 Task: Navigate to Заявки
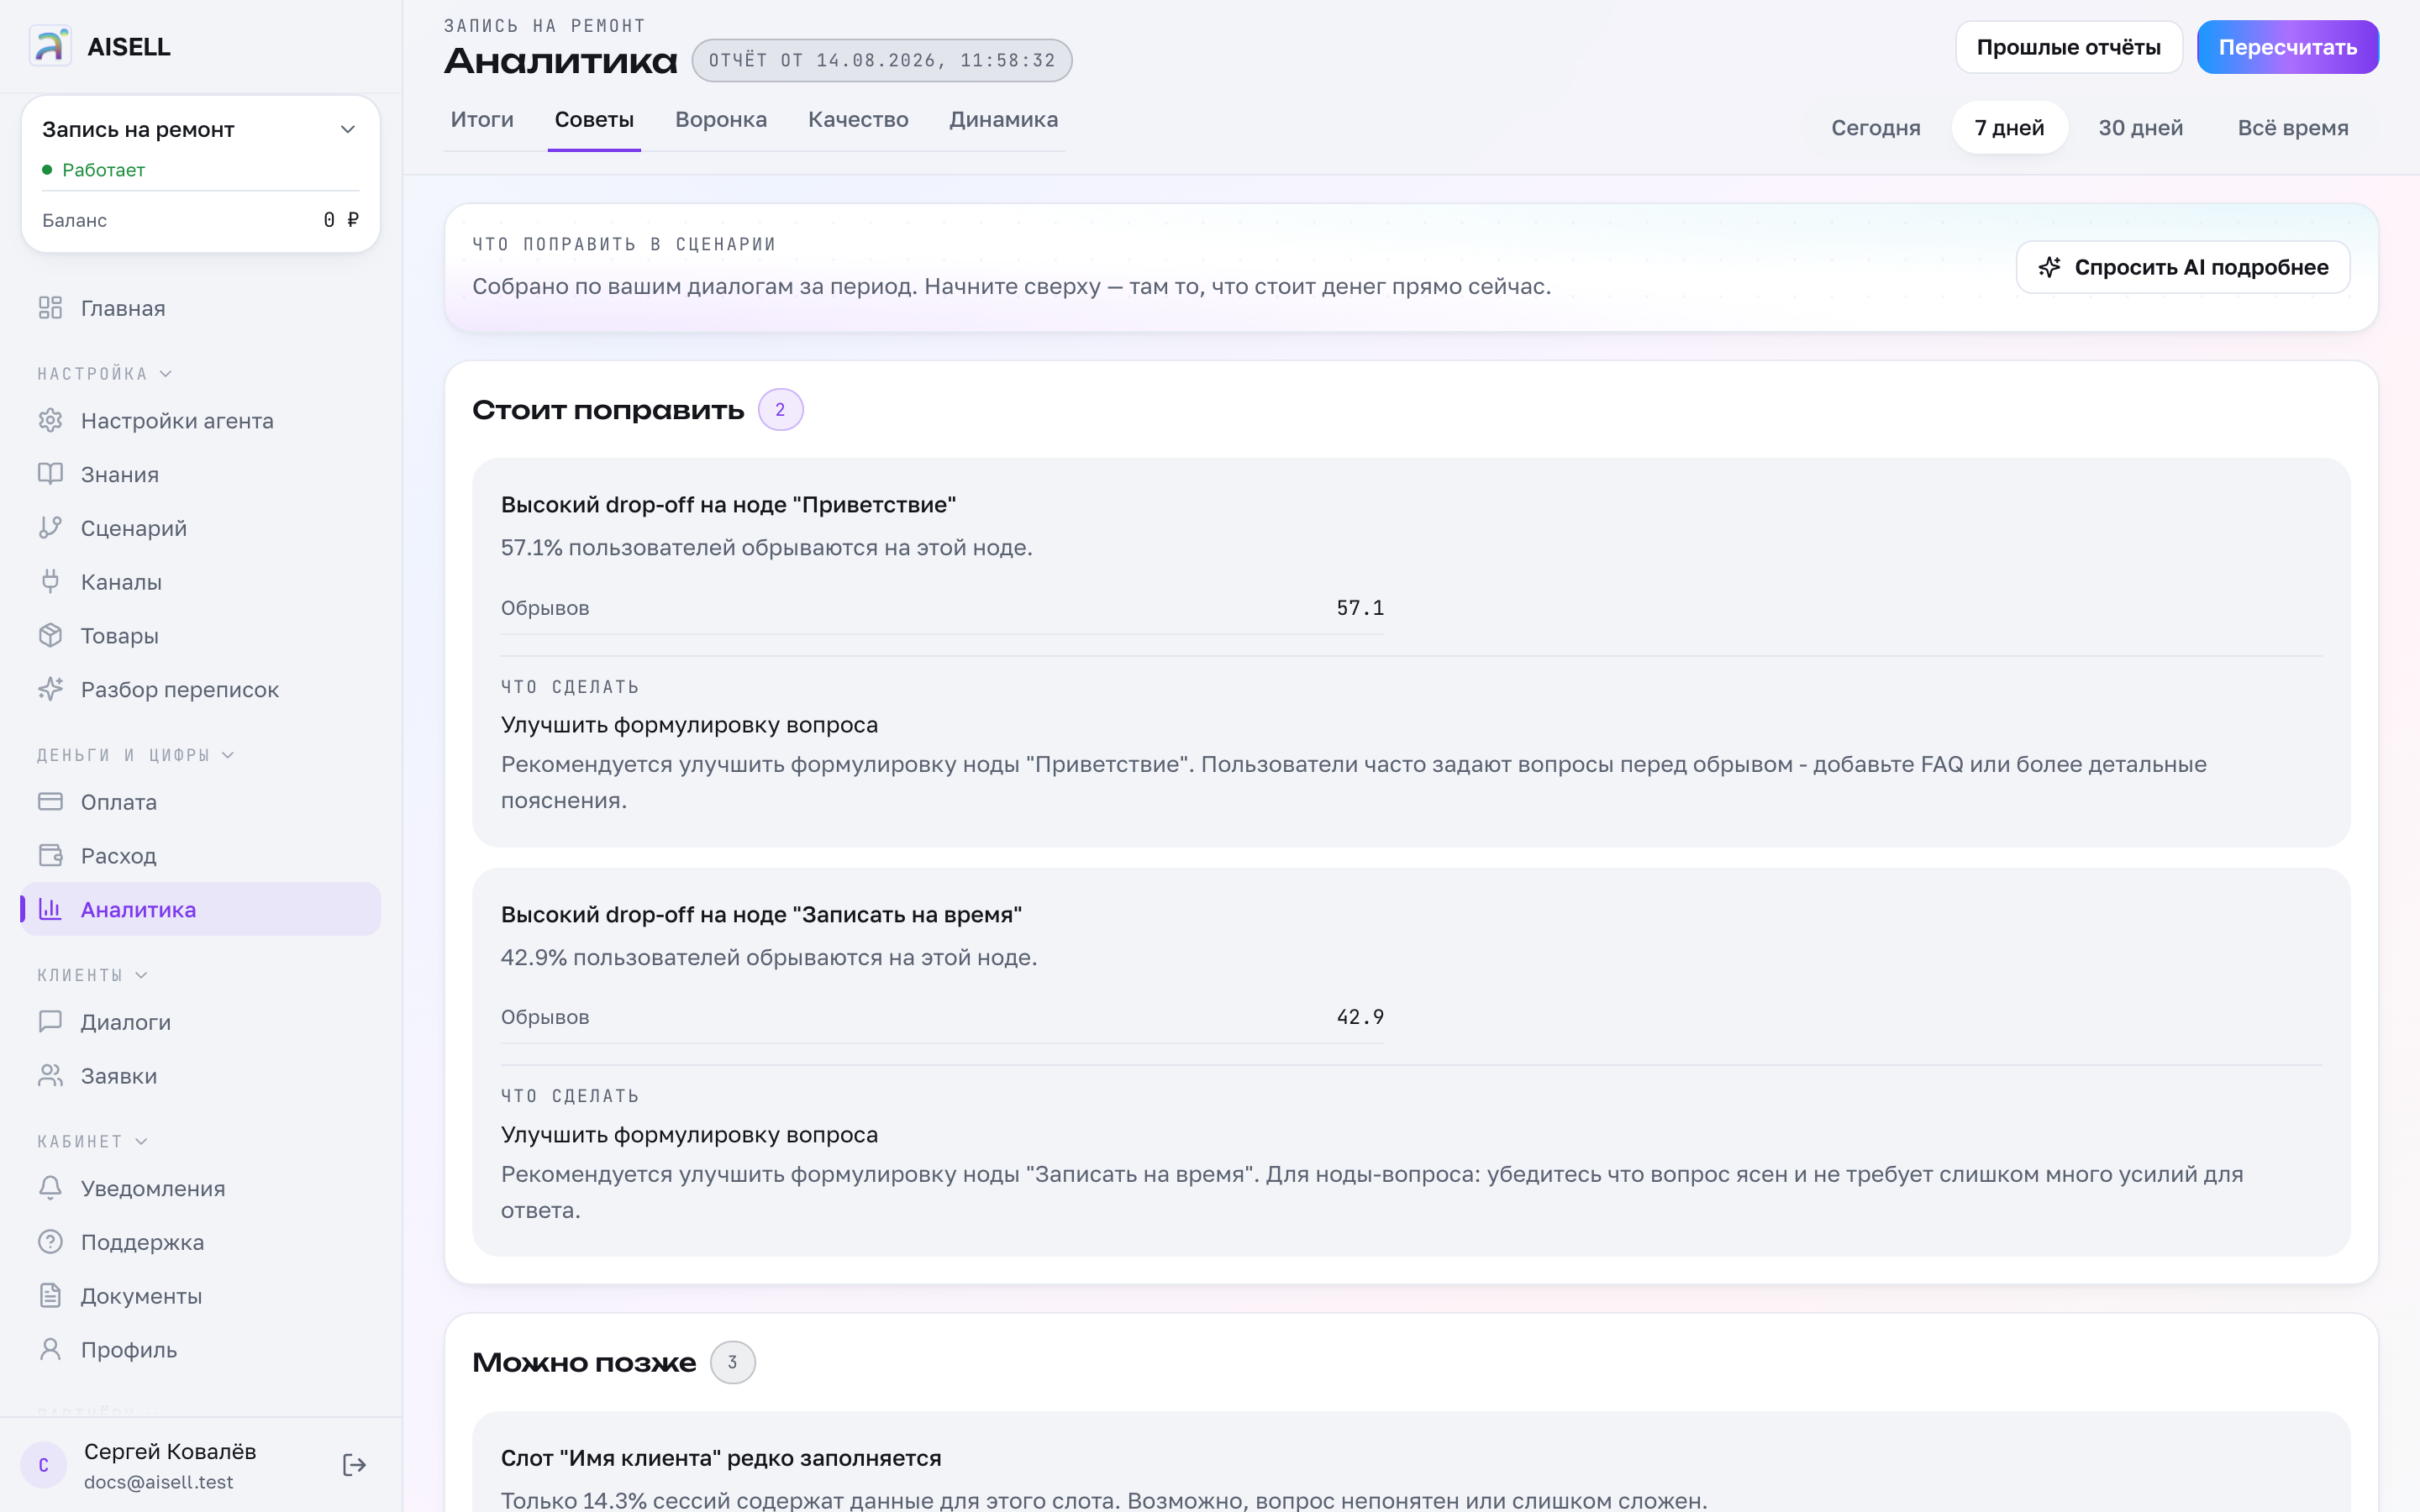[x=200, y=1076]
